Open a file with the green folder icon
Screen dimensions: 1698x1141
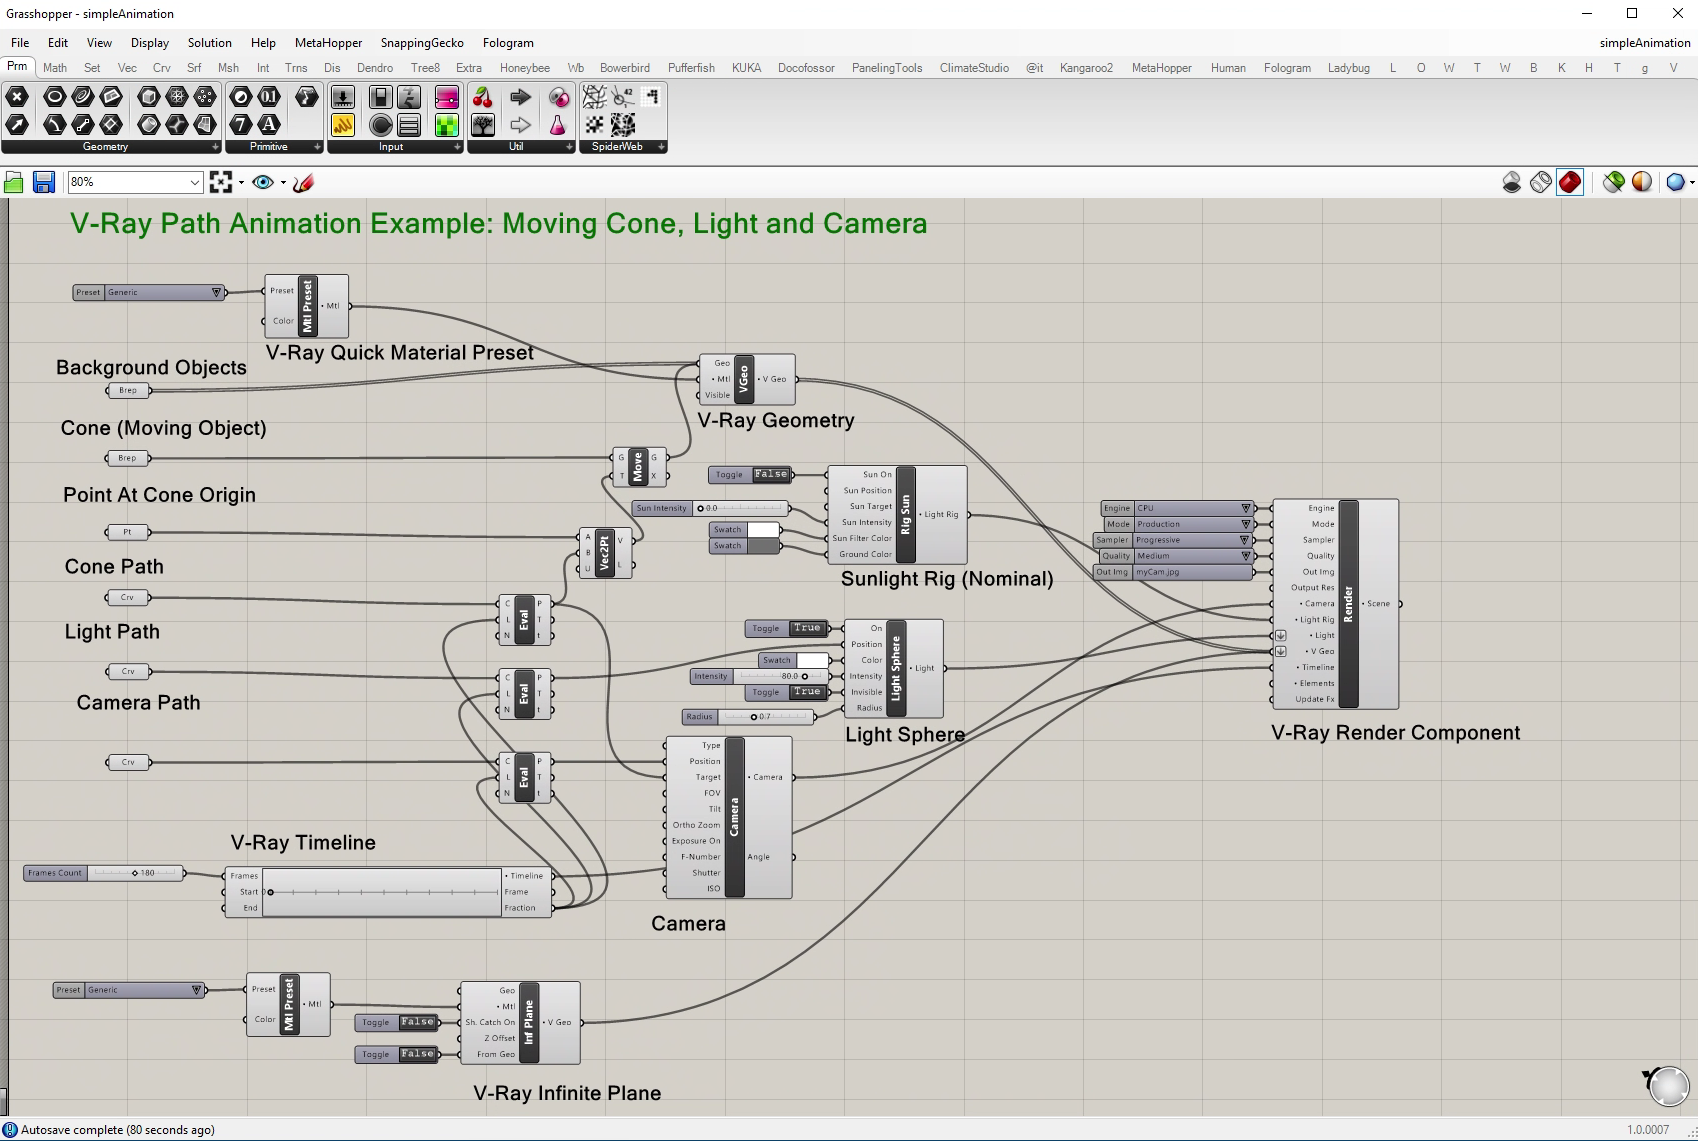click(14, 182)
